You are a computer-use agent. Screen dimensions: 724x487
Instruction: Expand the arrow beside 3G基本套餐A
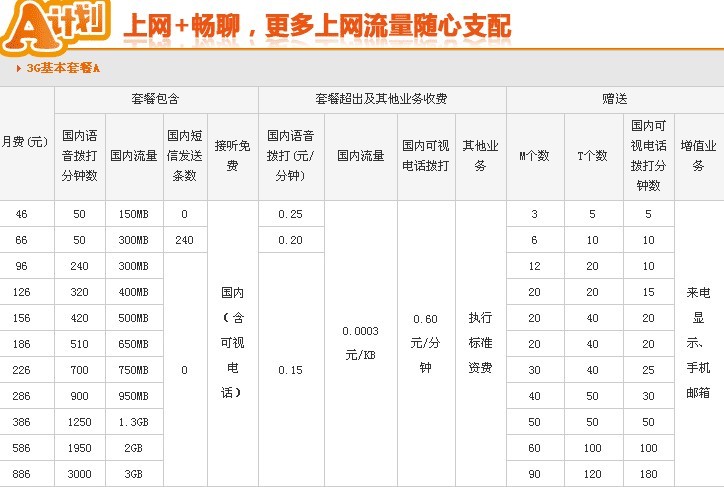pyautogui.click(x=18, y=69)
